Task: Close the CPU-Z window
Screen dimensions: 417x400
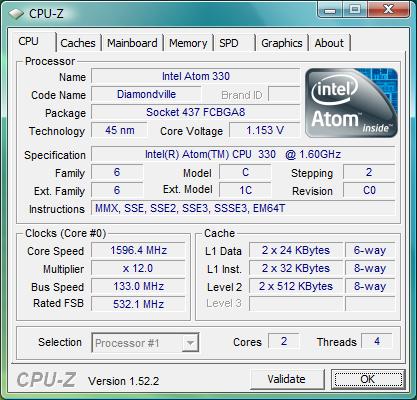Action: coord(387,10)
